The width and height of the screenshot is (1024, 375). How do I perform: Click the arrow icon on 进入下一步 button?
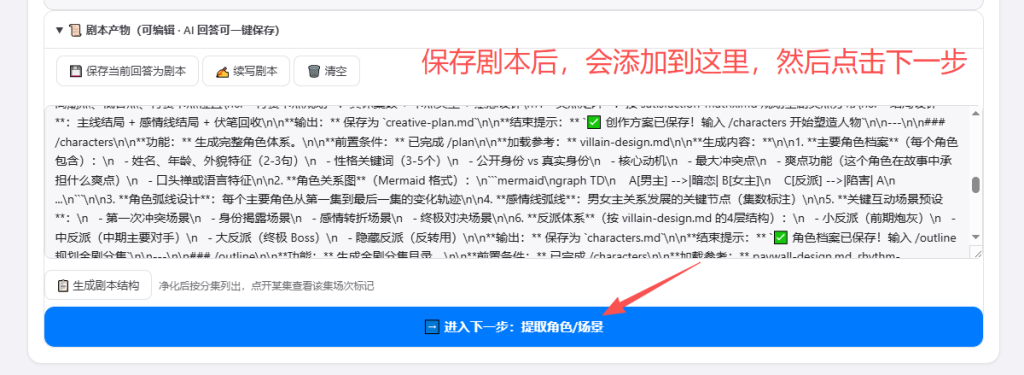pyautogui.click(x=431, y=327)
